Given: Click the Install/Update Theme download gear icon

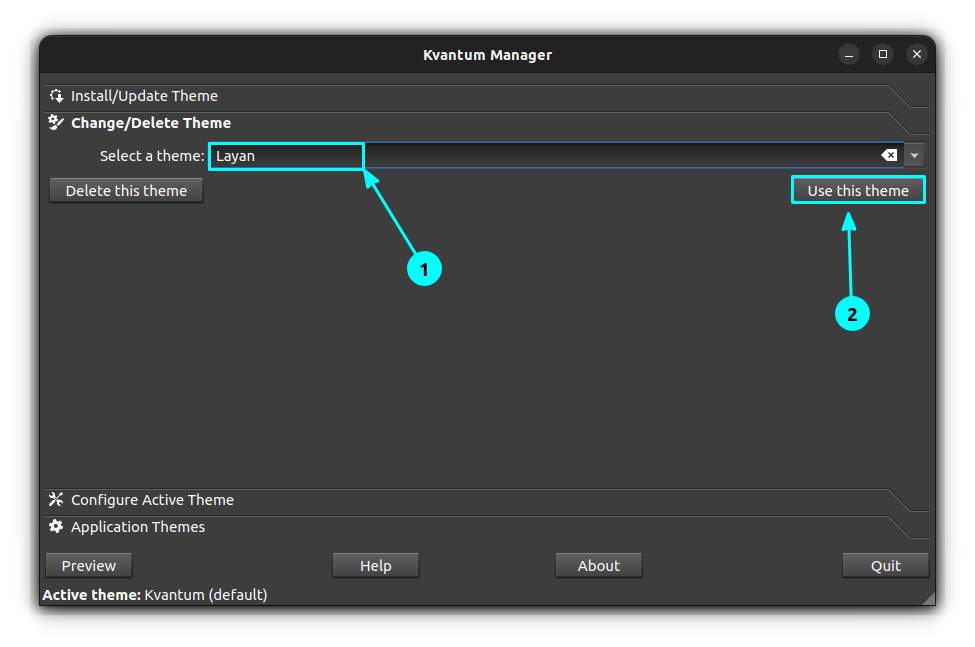Looking at the screenshot, I should [x=56, y=95].
